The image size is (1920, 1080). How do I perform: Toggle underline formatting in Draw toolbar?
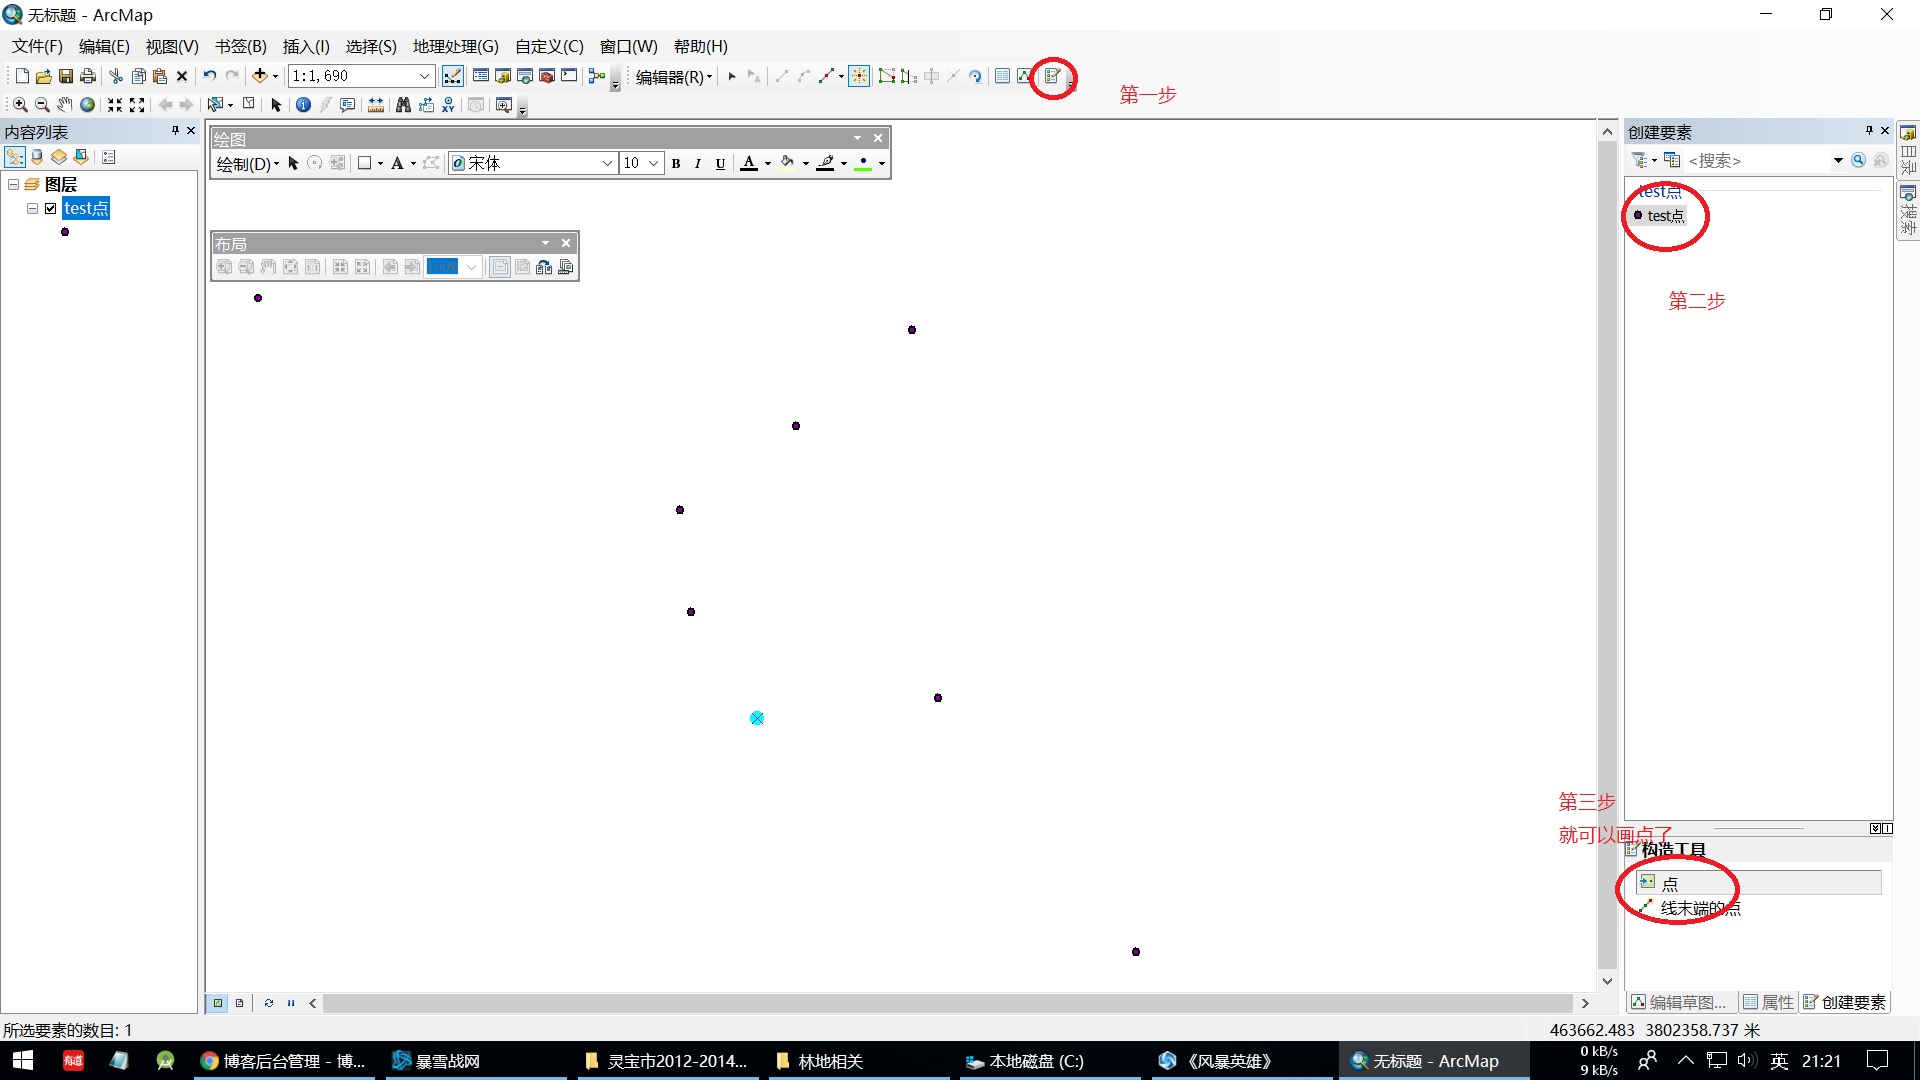(x=720, y=164)
